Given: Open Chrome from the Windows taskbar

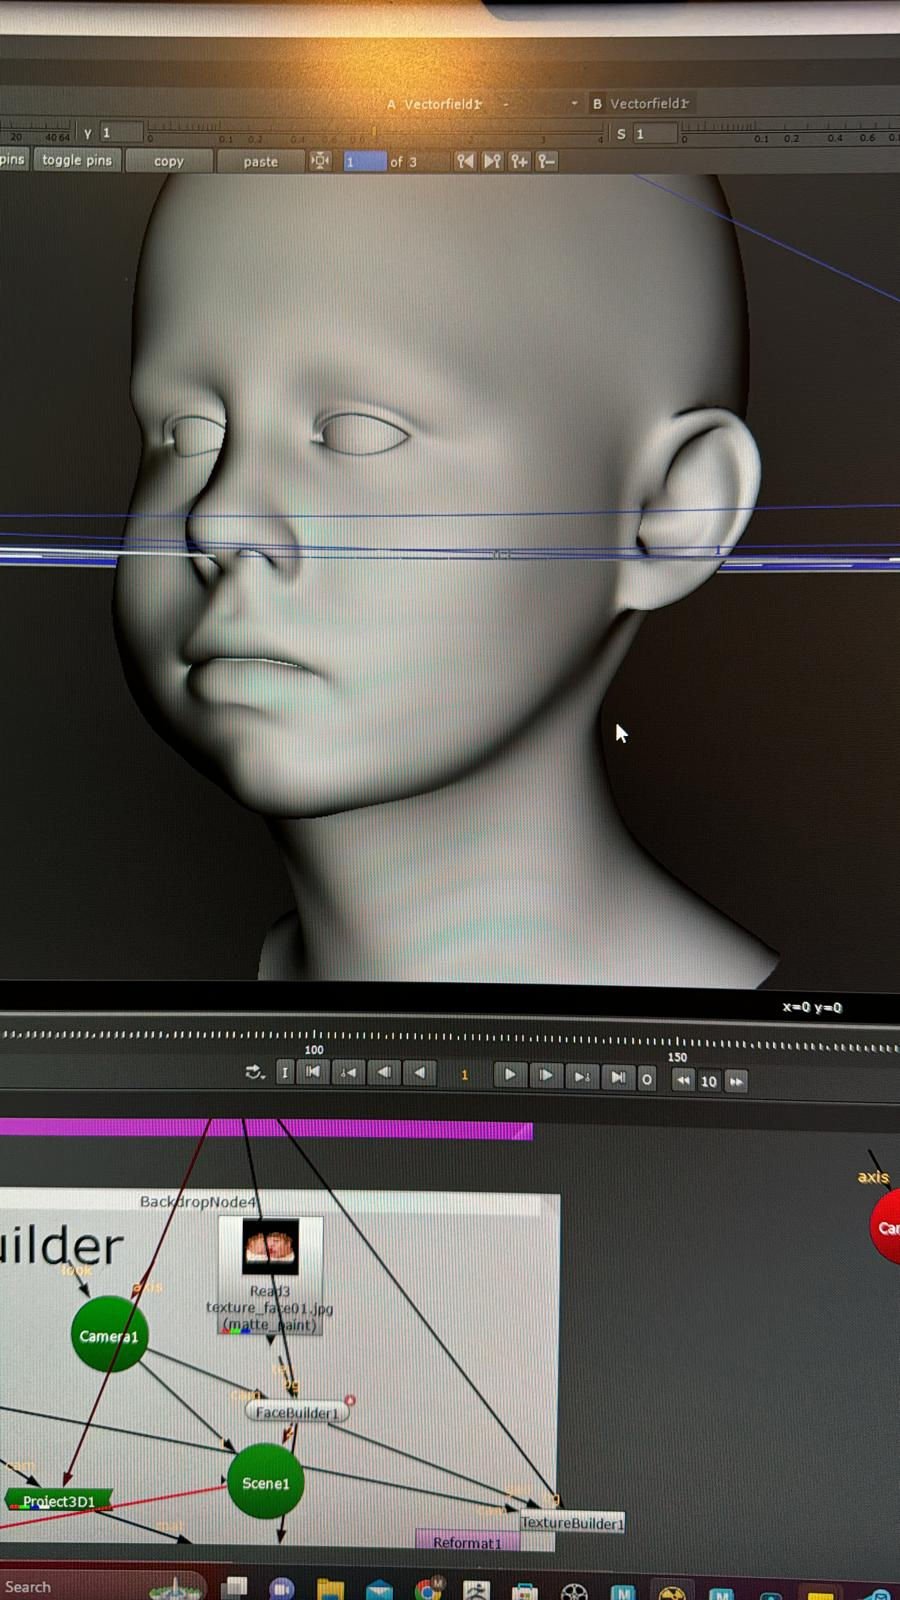Looking at the screenshot, I should click(x=429, y=1589).
